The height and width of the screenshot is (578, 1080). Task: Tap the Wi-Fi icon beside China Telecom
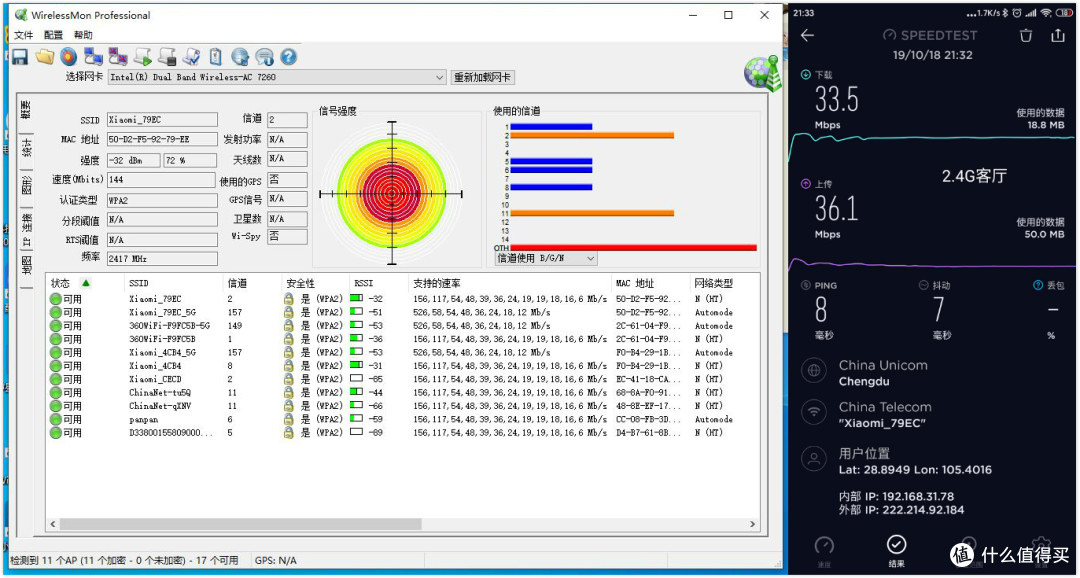click(x=815, y=413)
